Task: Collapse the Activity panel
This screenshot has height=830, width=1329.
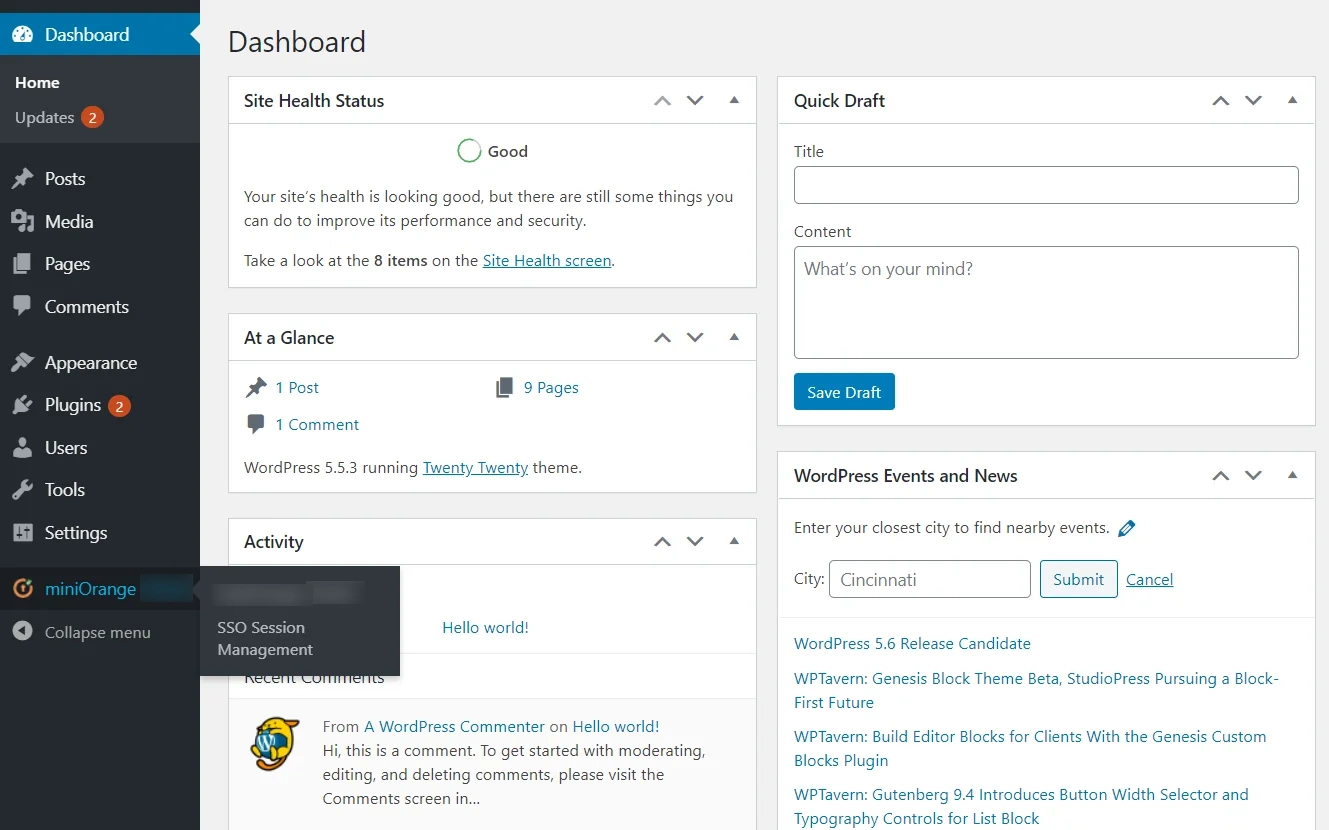Action: pos(734,541)
